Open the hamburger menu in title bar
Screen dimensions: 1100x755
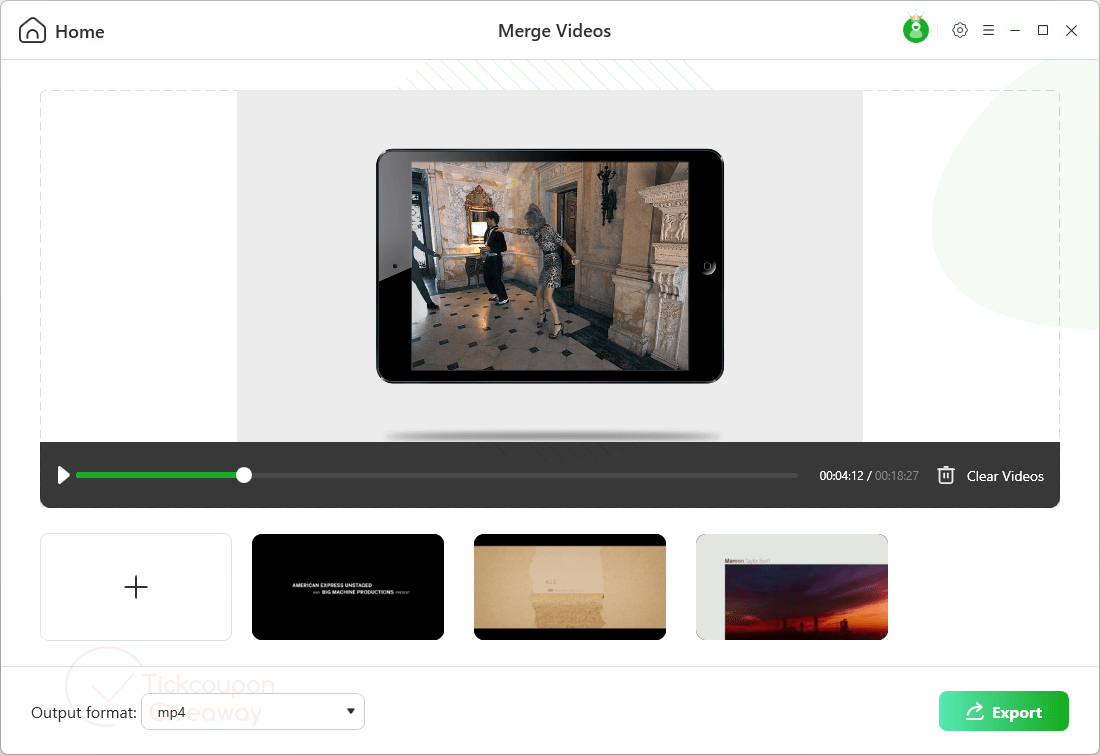(988, 31)
